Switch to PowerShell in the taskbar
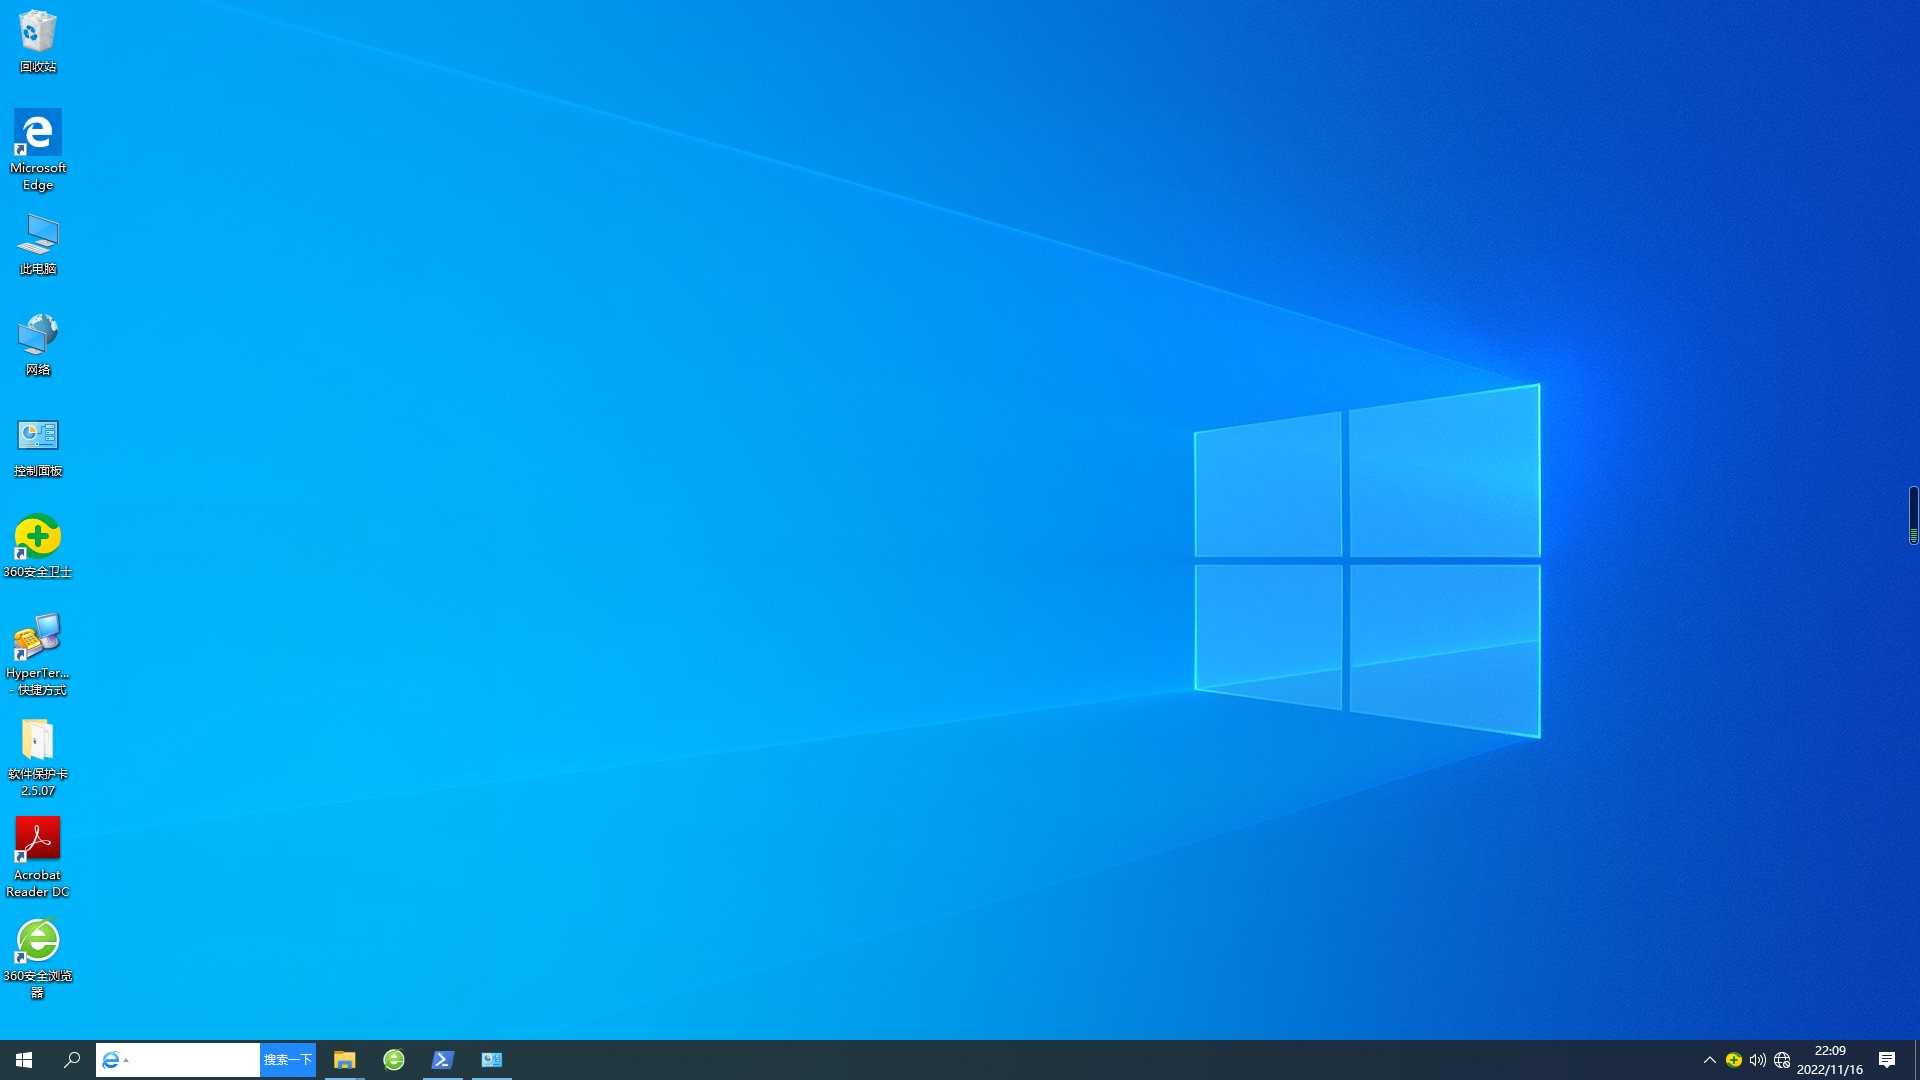 443,1060
